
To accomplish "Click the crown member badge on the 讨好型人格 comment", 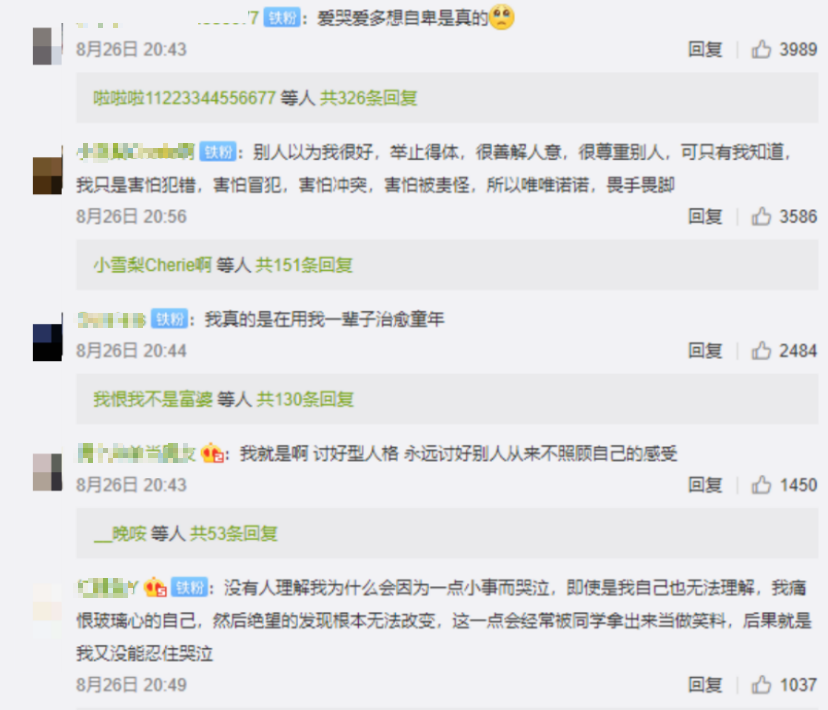I will 212,453.
